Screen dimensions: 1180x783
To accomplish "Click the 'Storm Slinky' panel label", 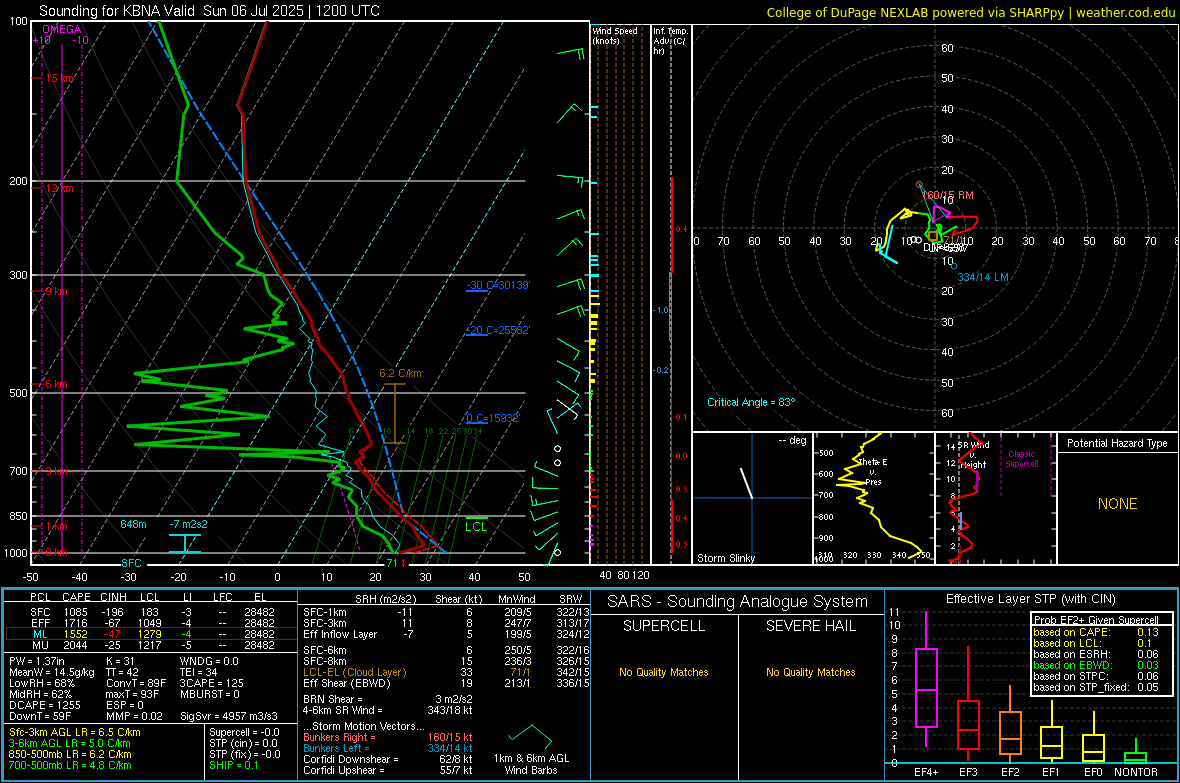I will 726,558.
